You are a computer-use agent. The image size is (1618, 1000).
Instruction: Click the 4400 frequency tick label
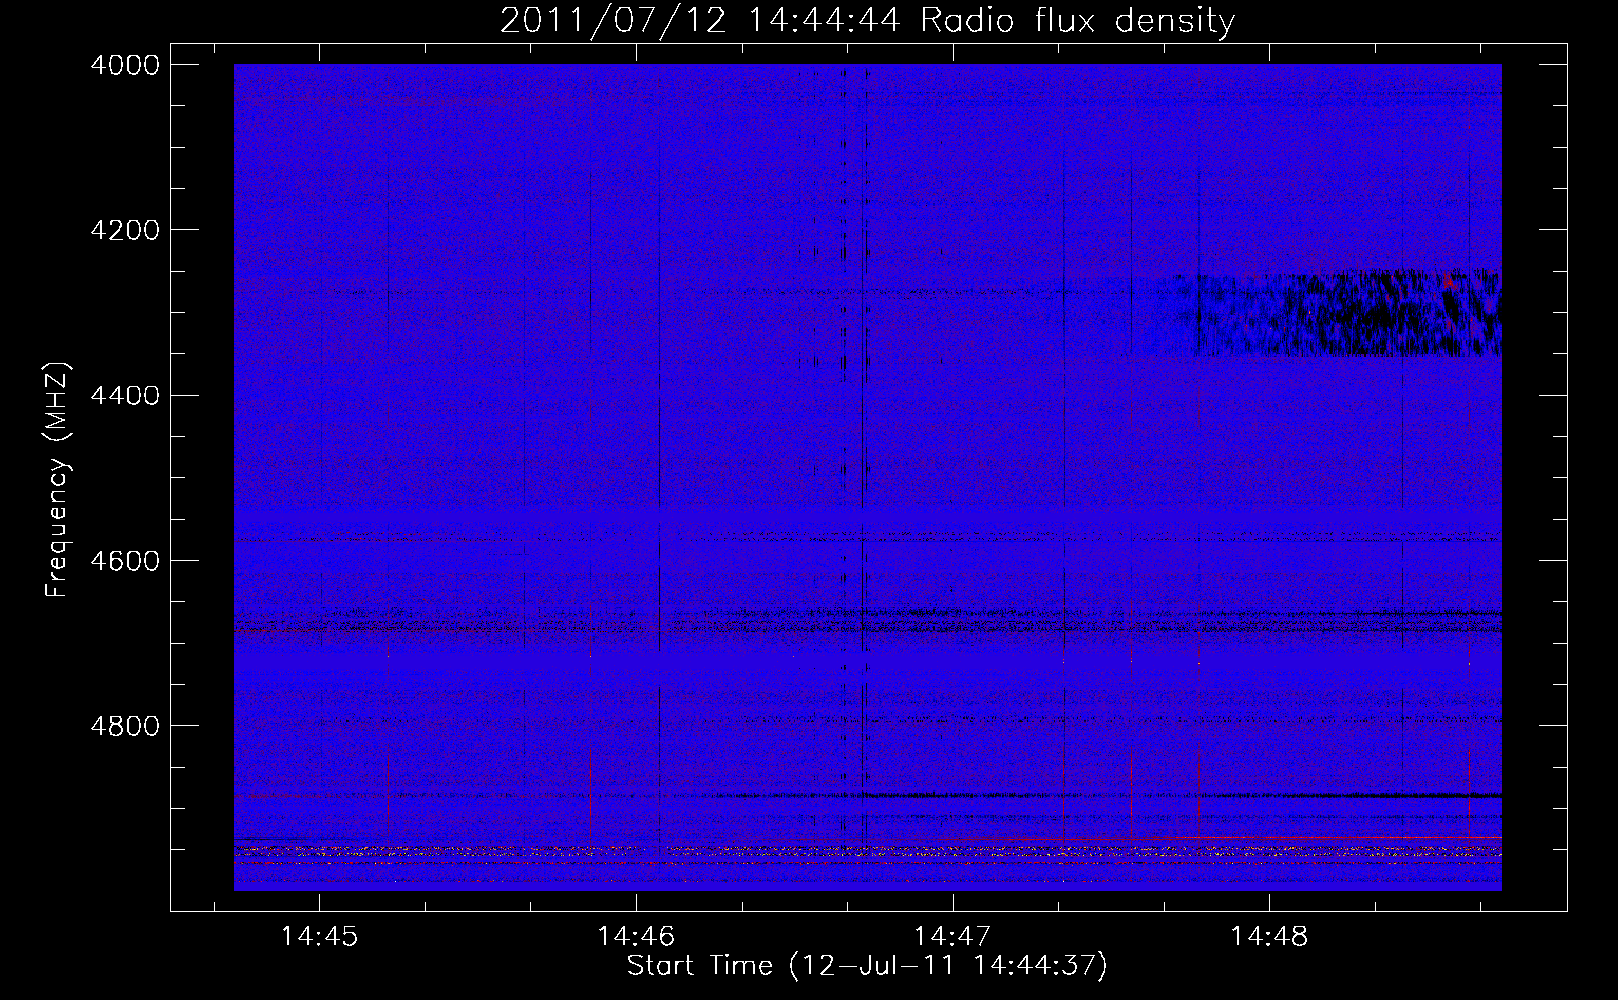click(x=125, y=396)
